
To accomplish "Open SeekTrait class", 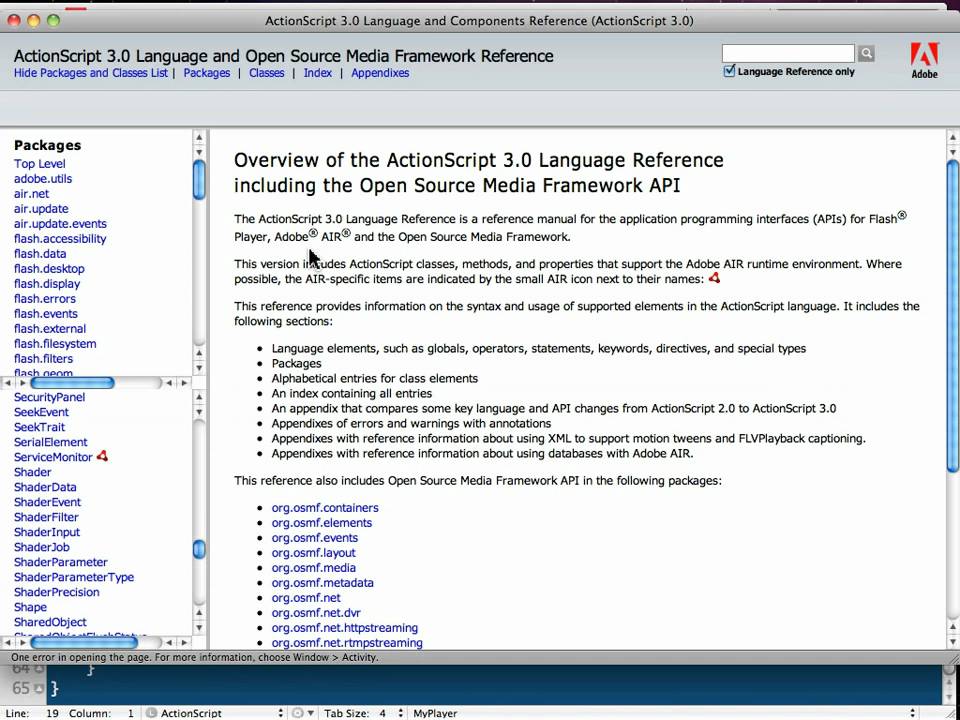I will (x=39, y=427).
